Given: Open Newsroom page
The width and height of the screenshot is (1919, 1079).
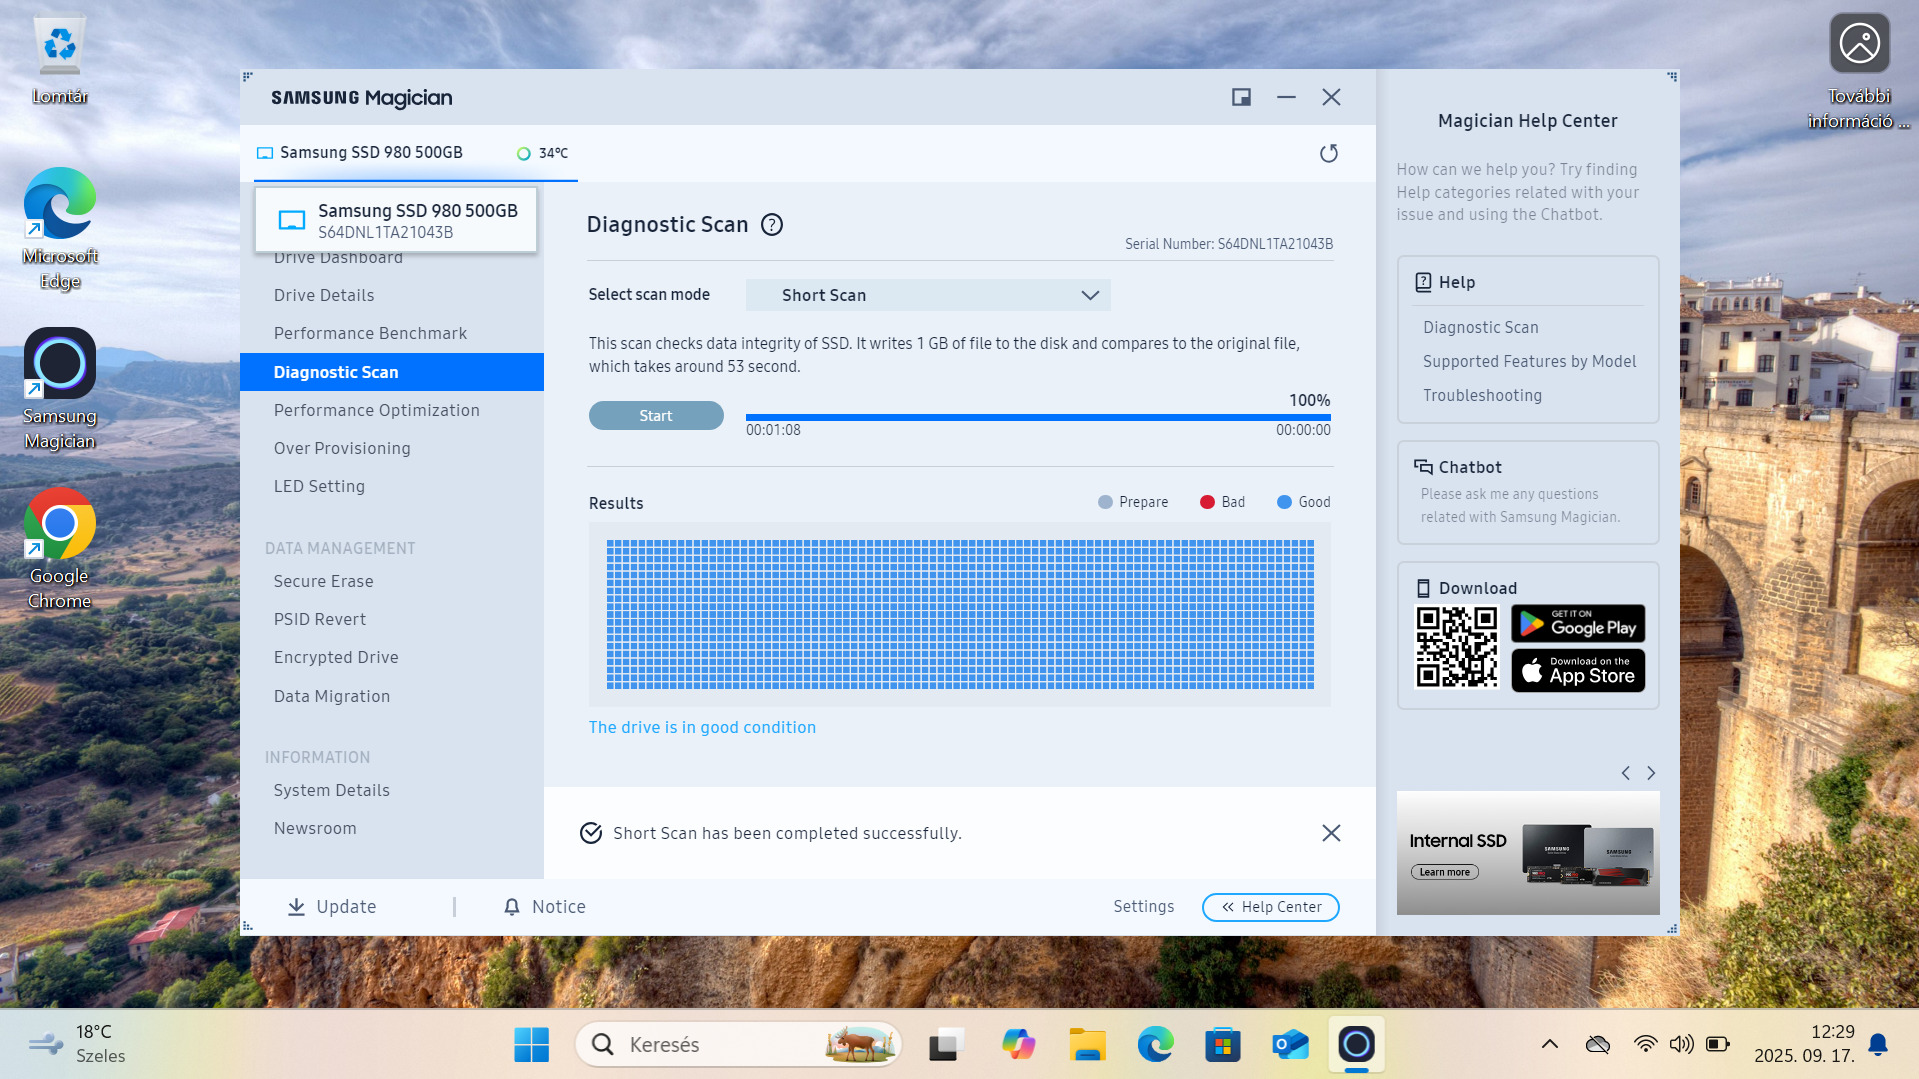Looking at the screenshot, I should [315, 828].
